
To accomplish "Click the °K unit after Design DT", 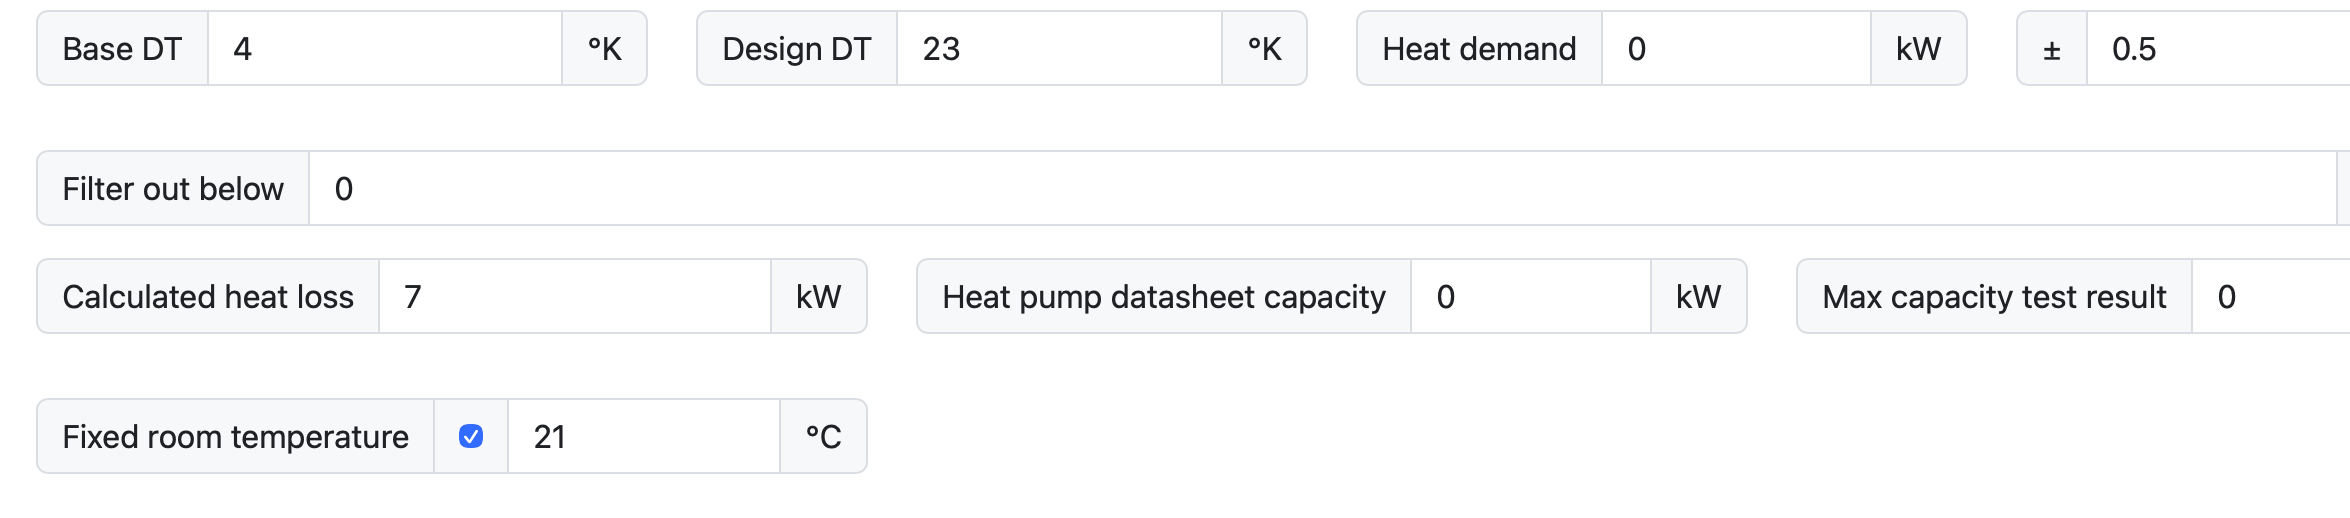I will (x=1264, y=49).
